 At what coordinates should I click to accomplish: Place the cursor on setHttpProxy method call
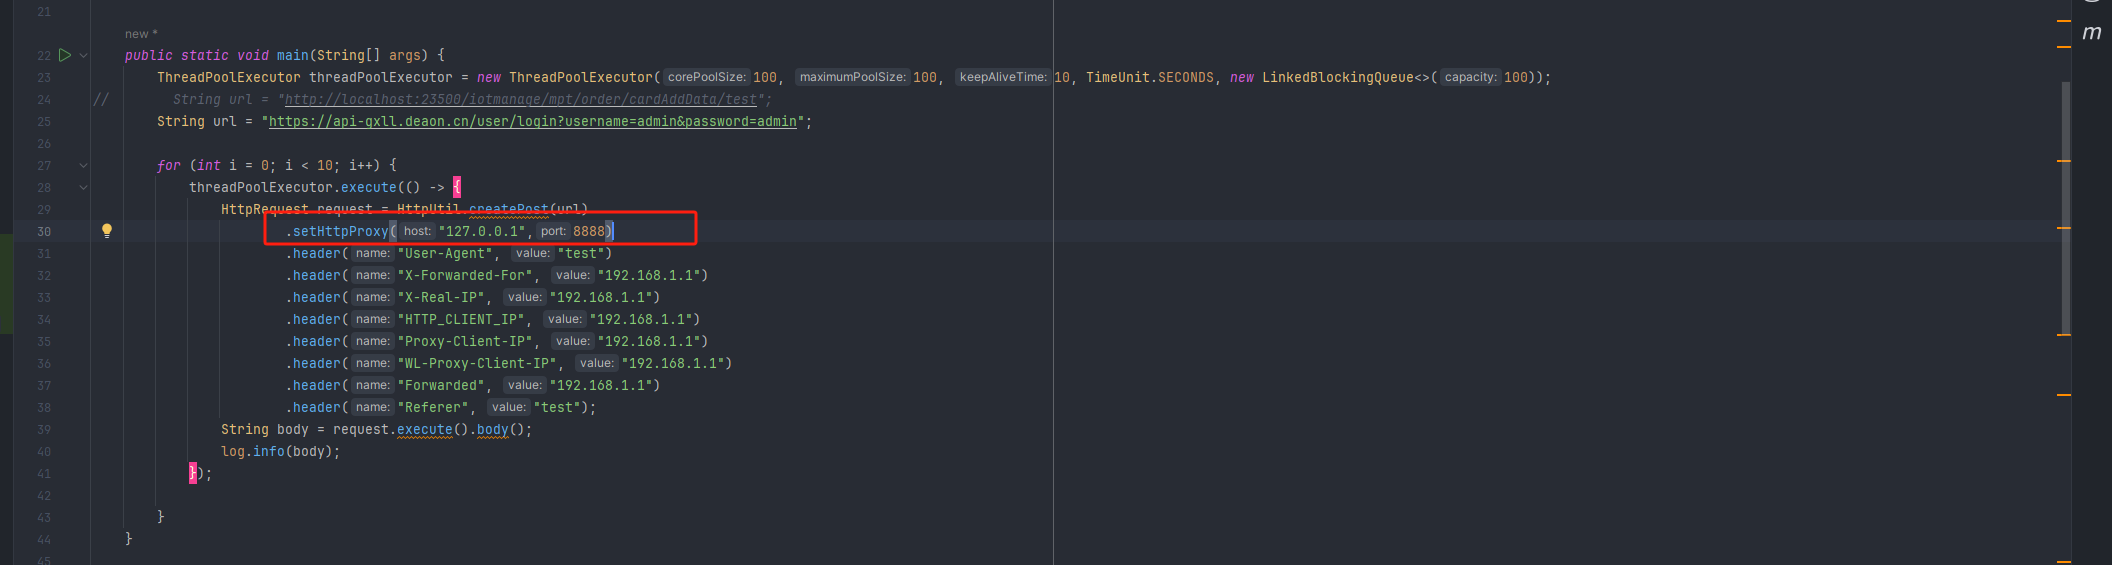point(340,231)
